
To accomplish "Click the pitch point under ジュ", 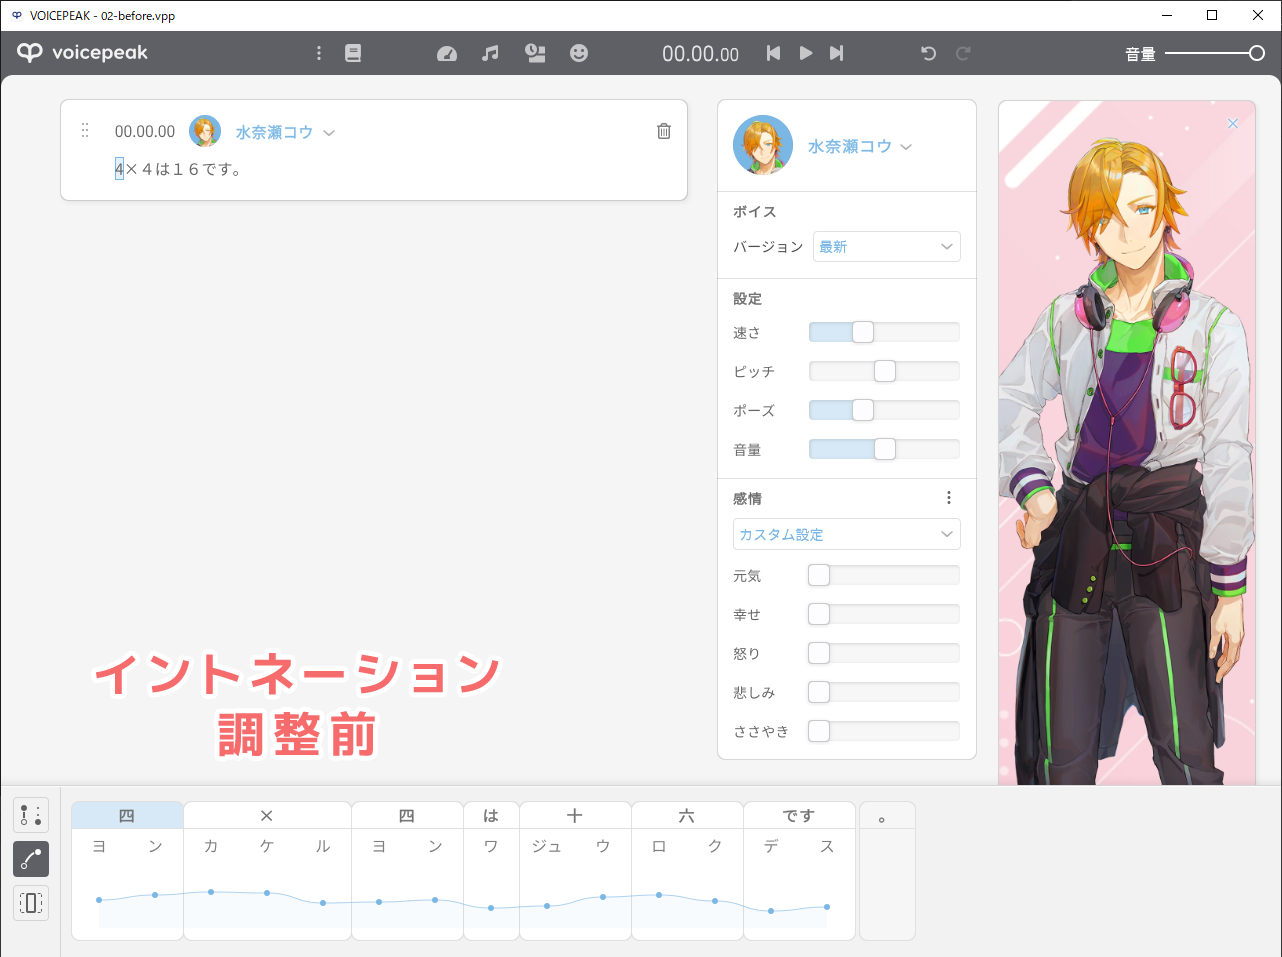I will click(x=547, y=906).
